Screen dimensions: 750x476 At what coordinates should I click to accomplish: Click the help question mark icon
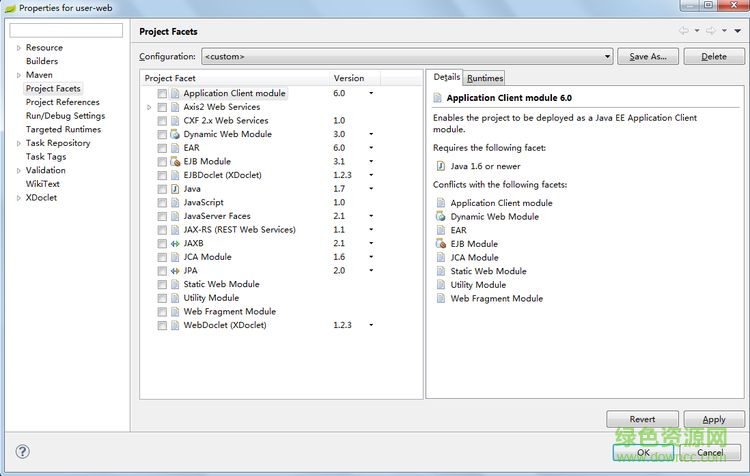(x=22, y=452)
